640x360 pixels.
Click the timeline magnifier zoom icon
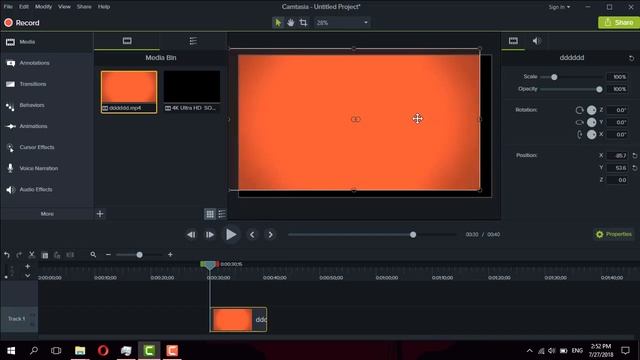click(93, 255)
